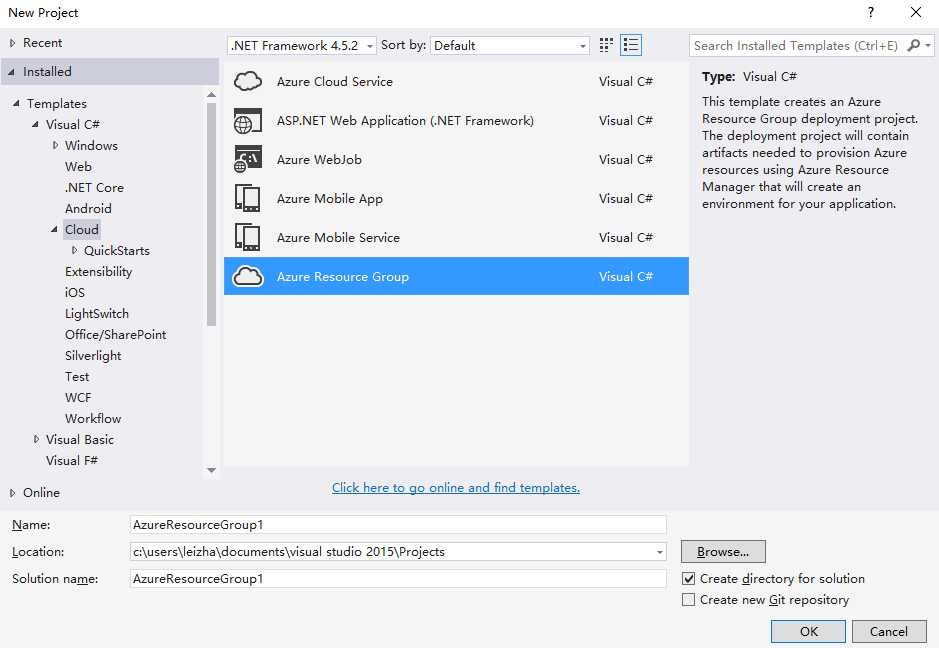Click the Azure WebJob console icon
The height and width of the screenshot is (648, 939).
coord(248,159)
